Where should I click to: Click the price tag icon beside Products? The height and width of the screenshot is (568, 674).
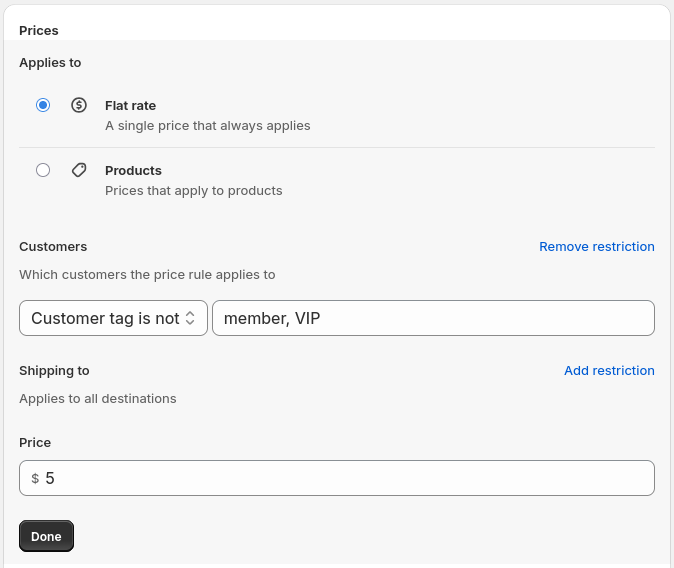click(x=79, y=170)
